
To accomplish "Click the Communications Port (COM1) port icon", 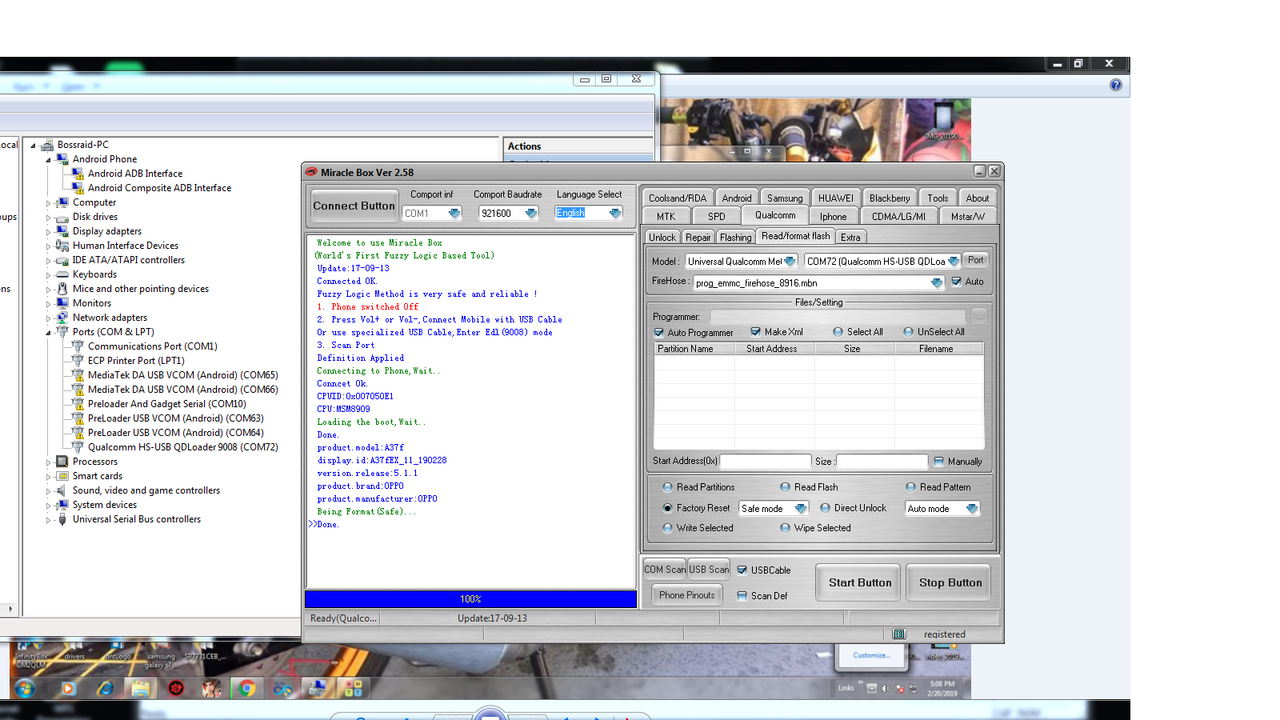I will point(79,346).
